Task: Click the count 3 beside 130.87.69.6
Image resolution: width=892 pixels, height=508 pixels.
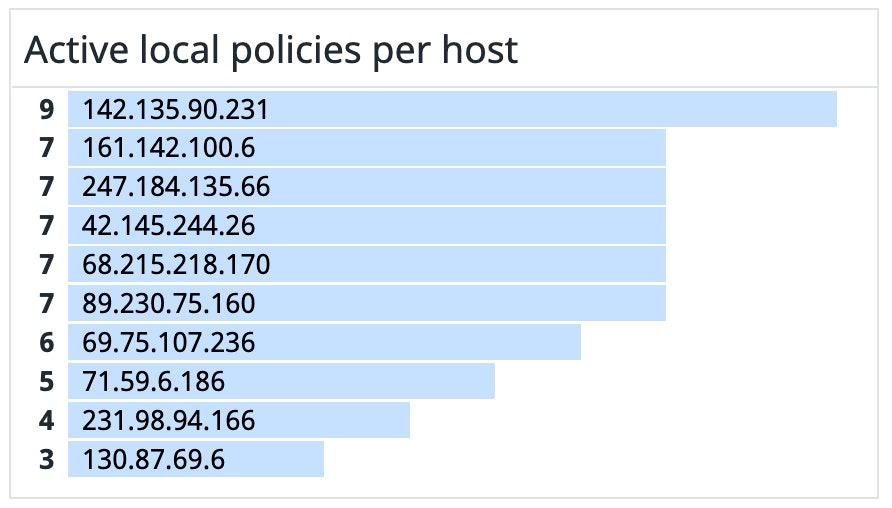Action: (x=46, y=459)
